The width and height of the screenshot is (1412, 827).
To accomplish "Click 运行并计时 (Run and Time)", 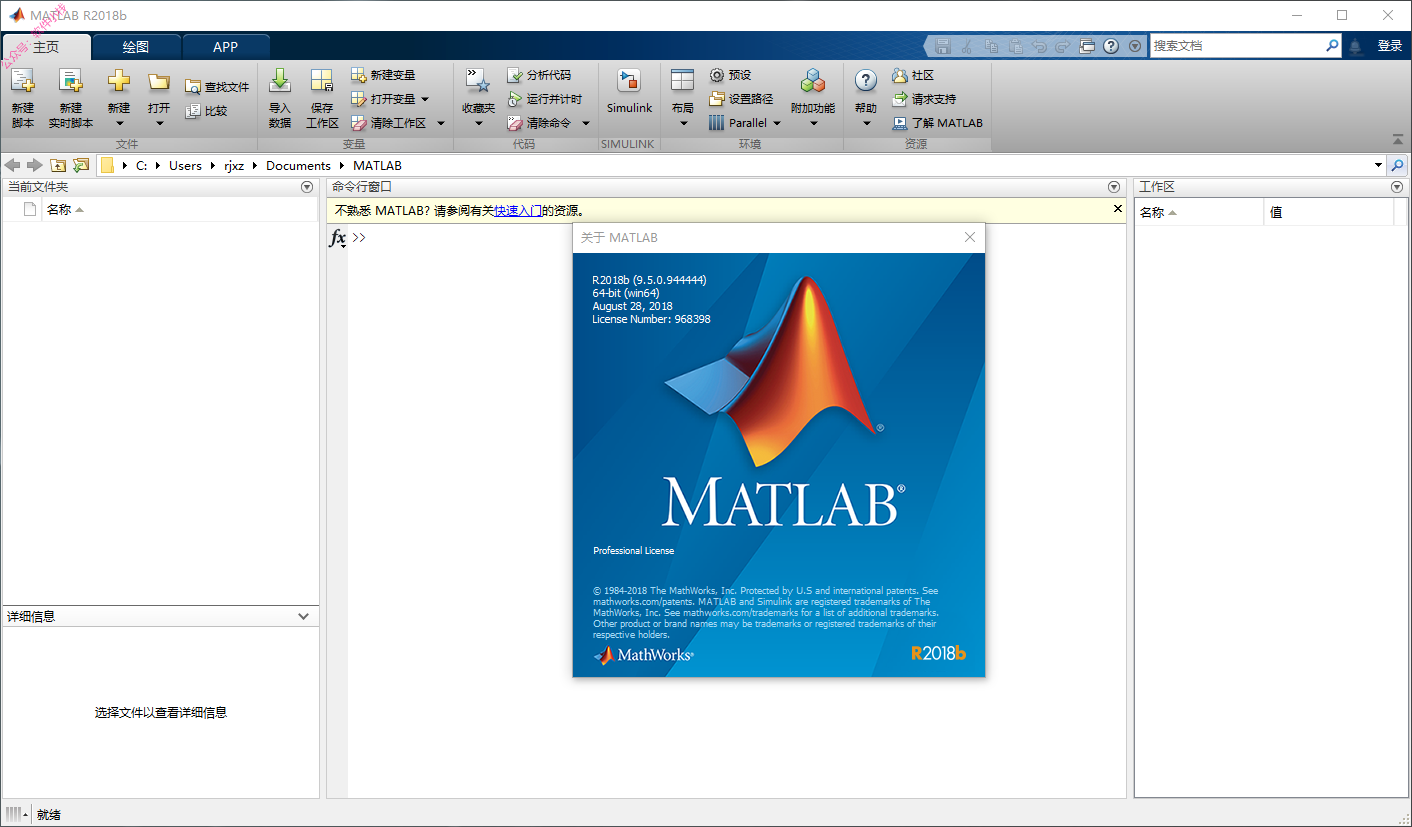I will tap(544, 99).
